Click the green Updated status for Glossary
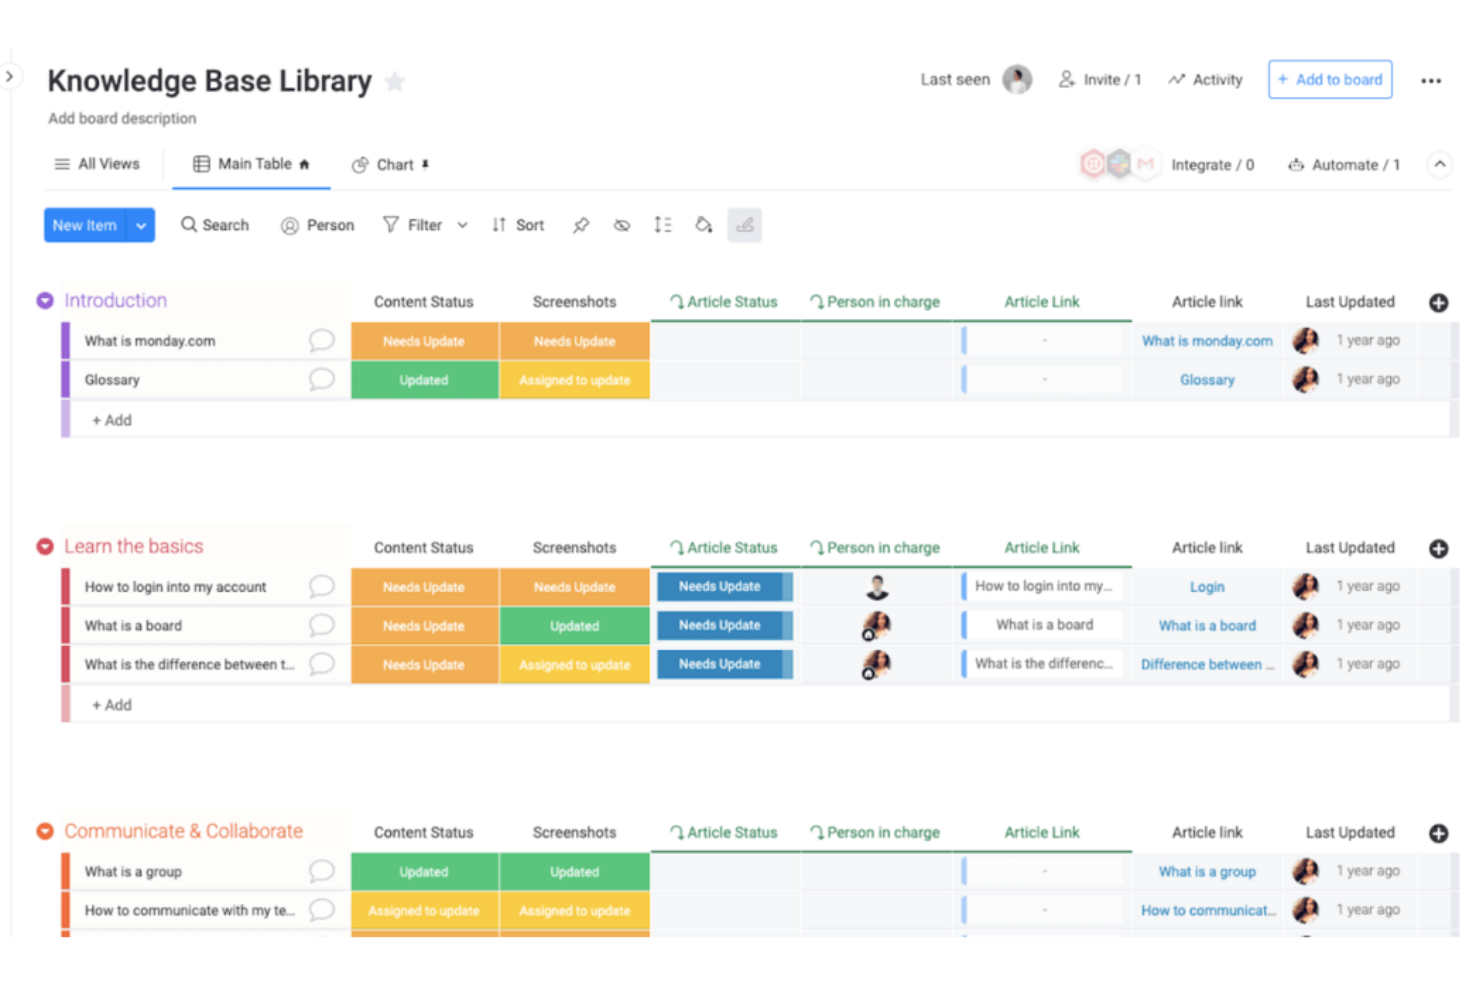The image size is (1480, 987). pos(424,380)
